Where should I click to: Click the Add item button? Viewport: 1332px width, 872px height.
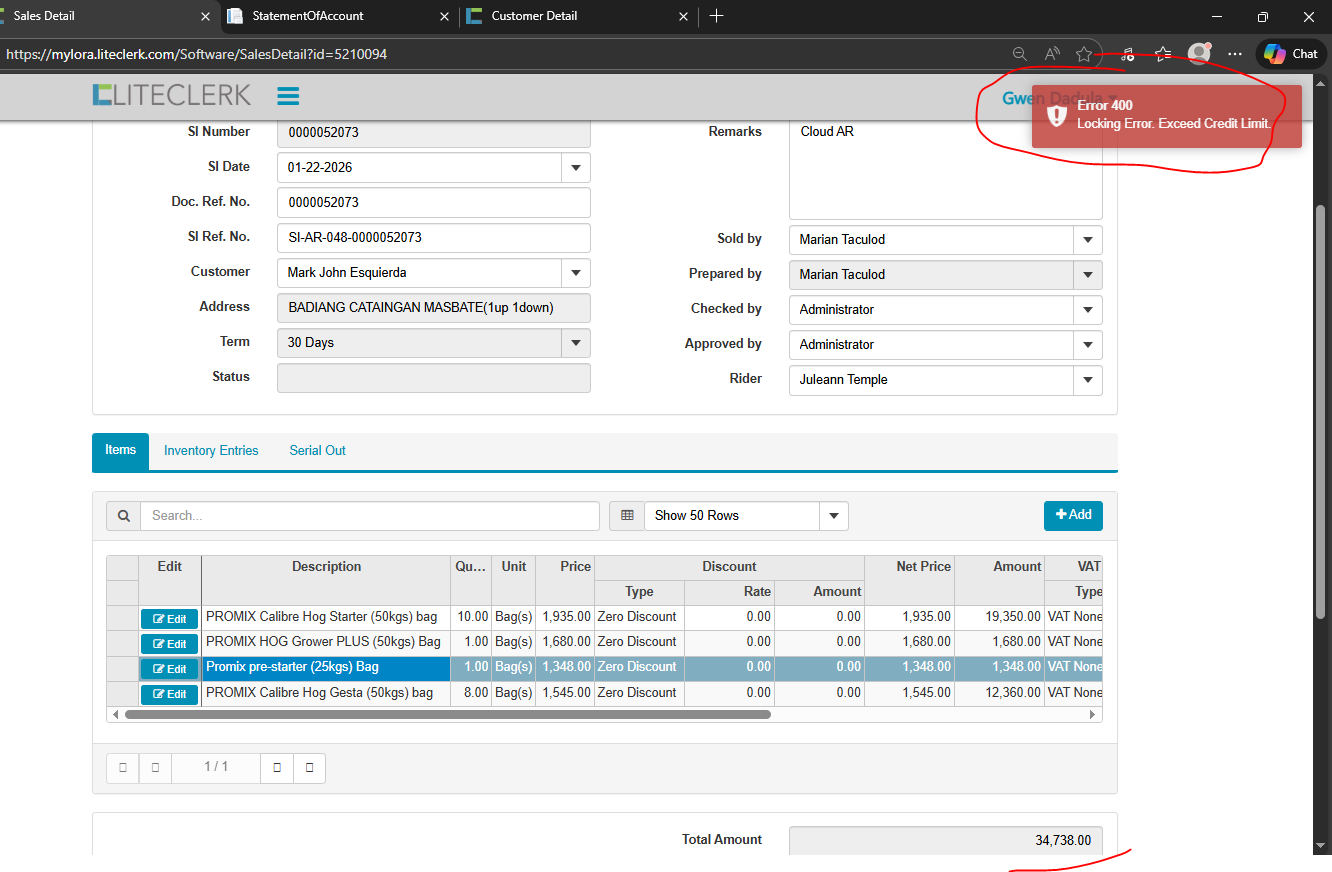click(x=1073, y=515)
